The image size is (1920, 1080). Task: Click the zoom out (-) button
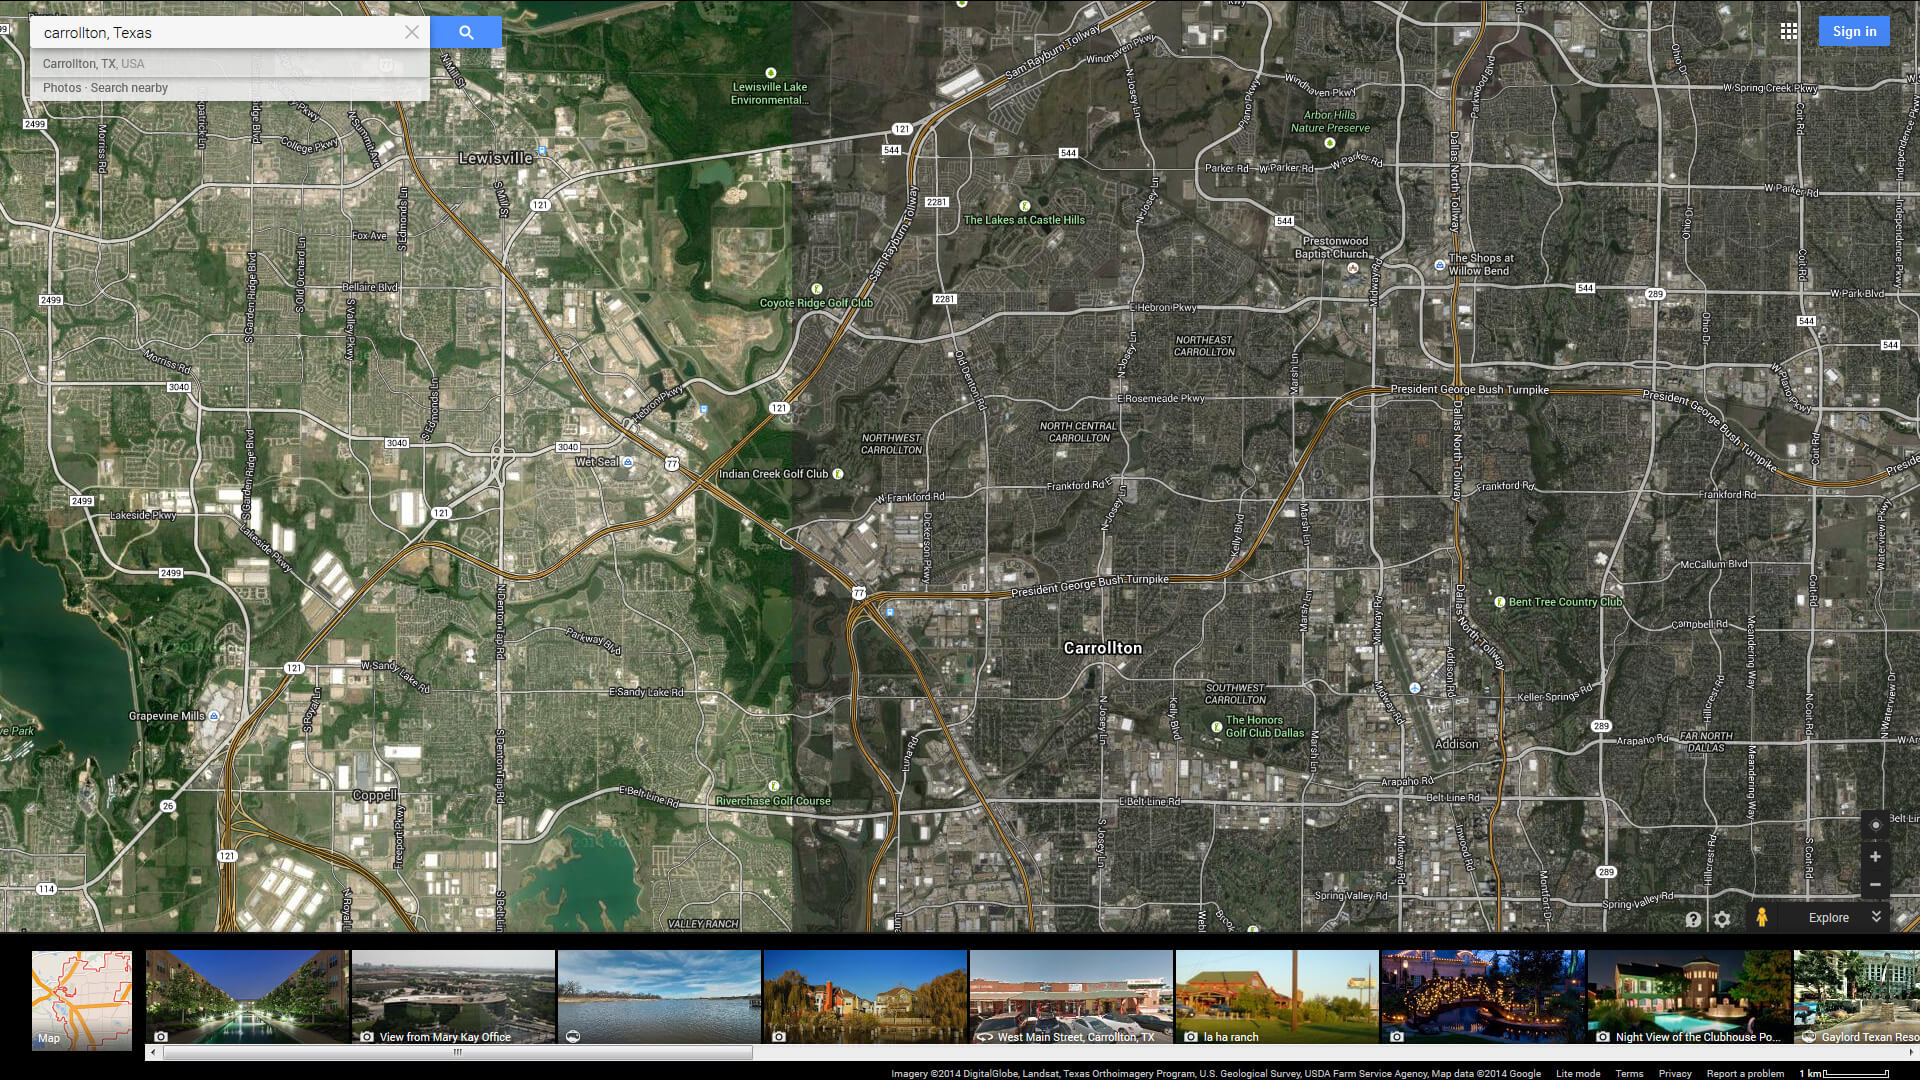[1874, 885]
